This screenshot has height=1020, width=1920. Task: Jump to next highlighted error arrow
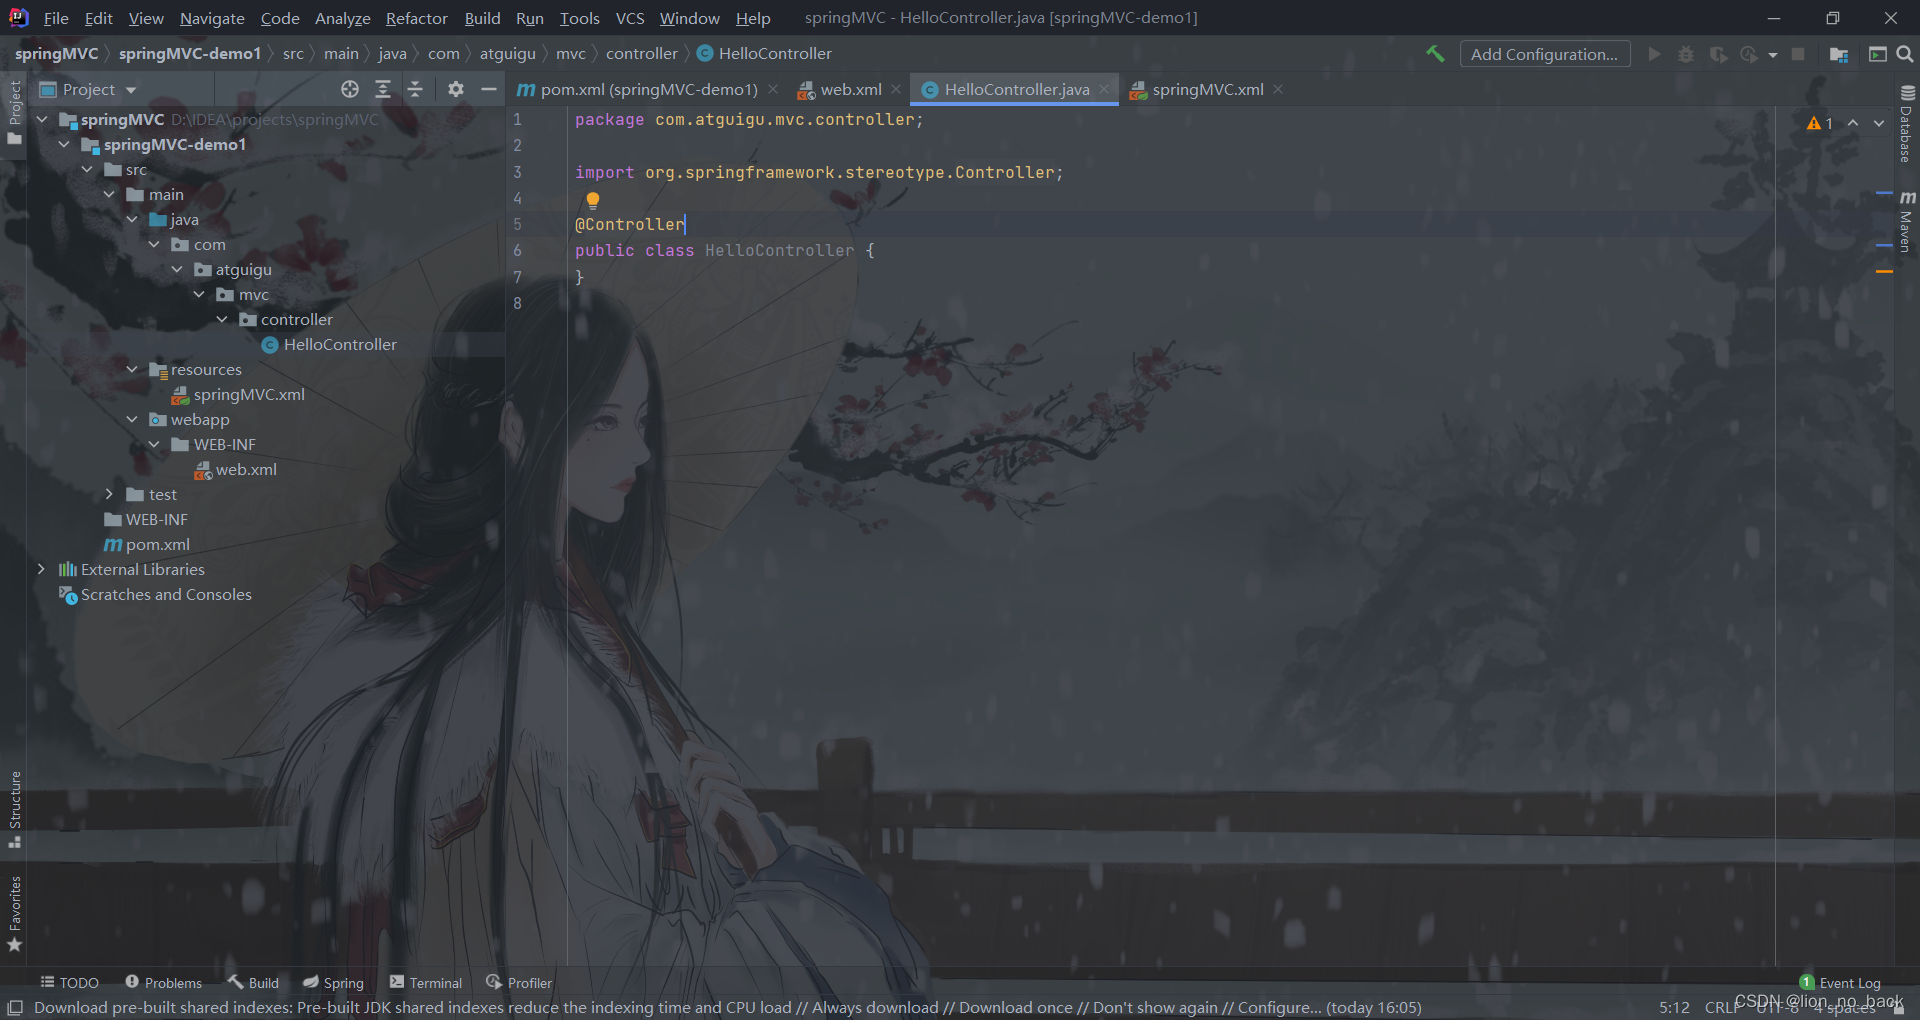[1879, 123]
